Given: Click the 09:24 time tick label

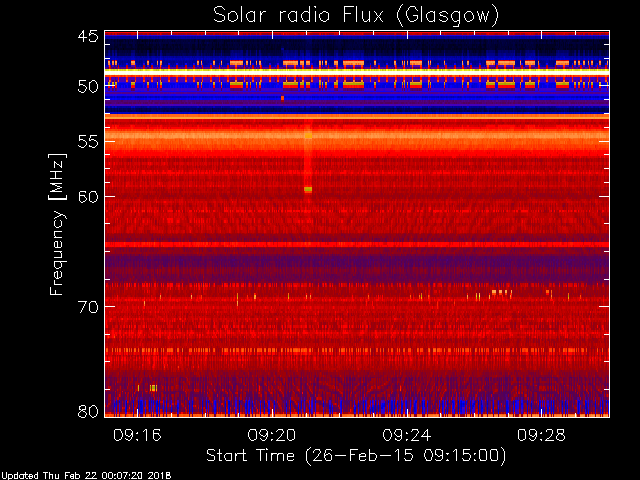Looking at the screenshot, I should (407, 435).
